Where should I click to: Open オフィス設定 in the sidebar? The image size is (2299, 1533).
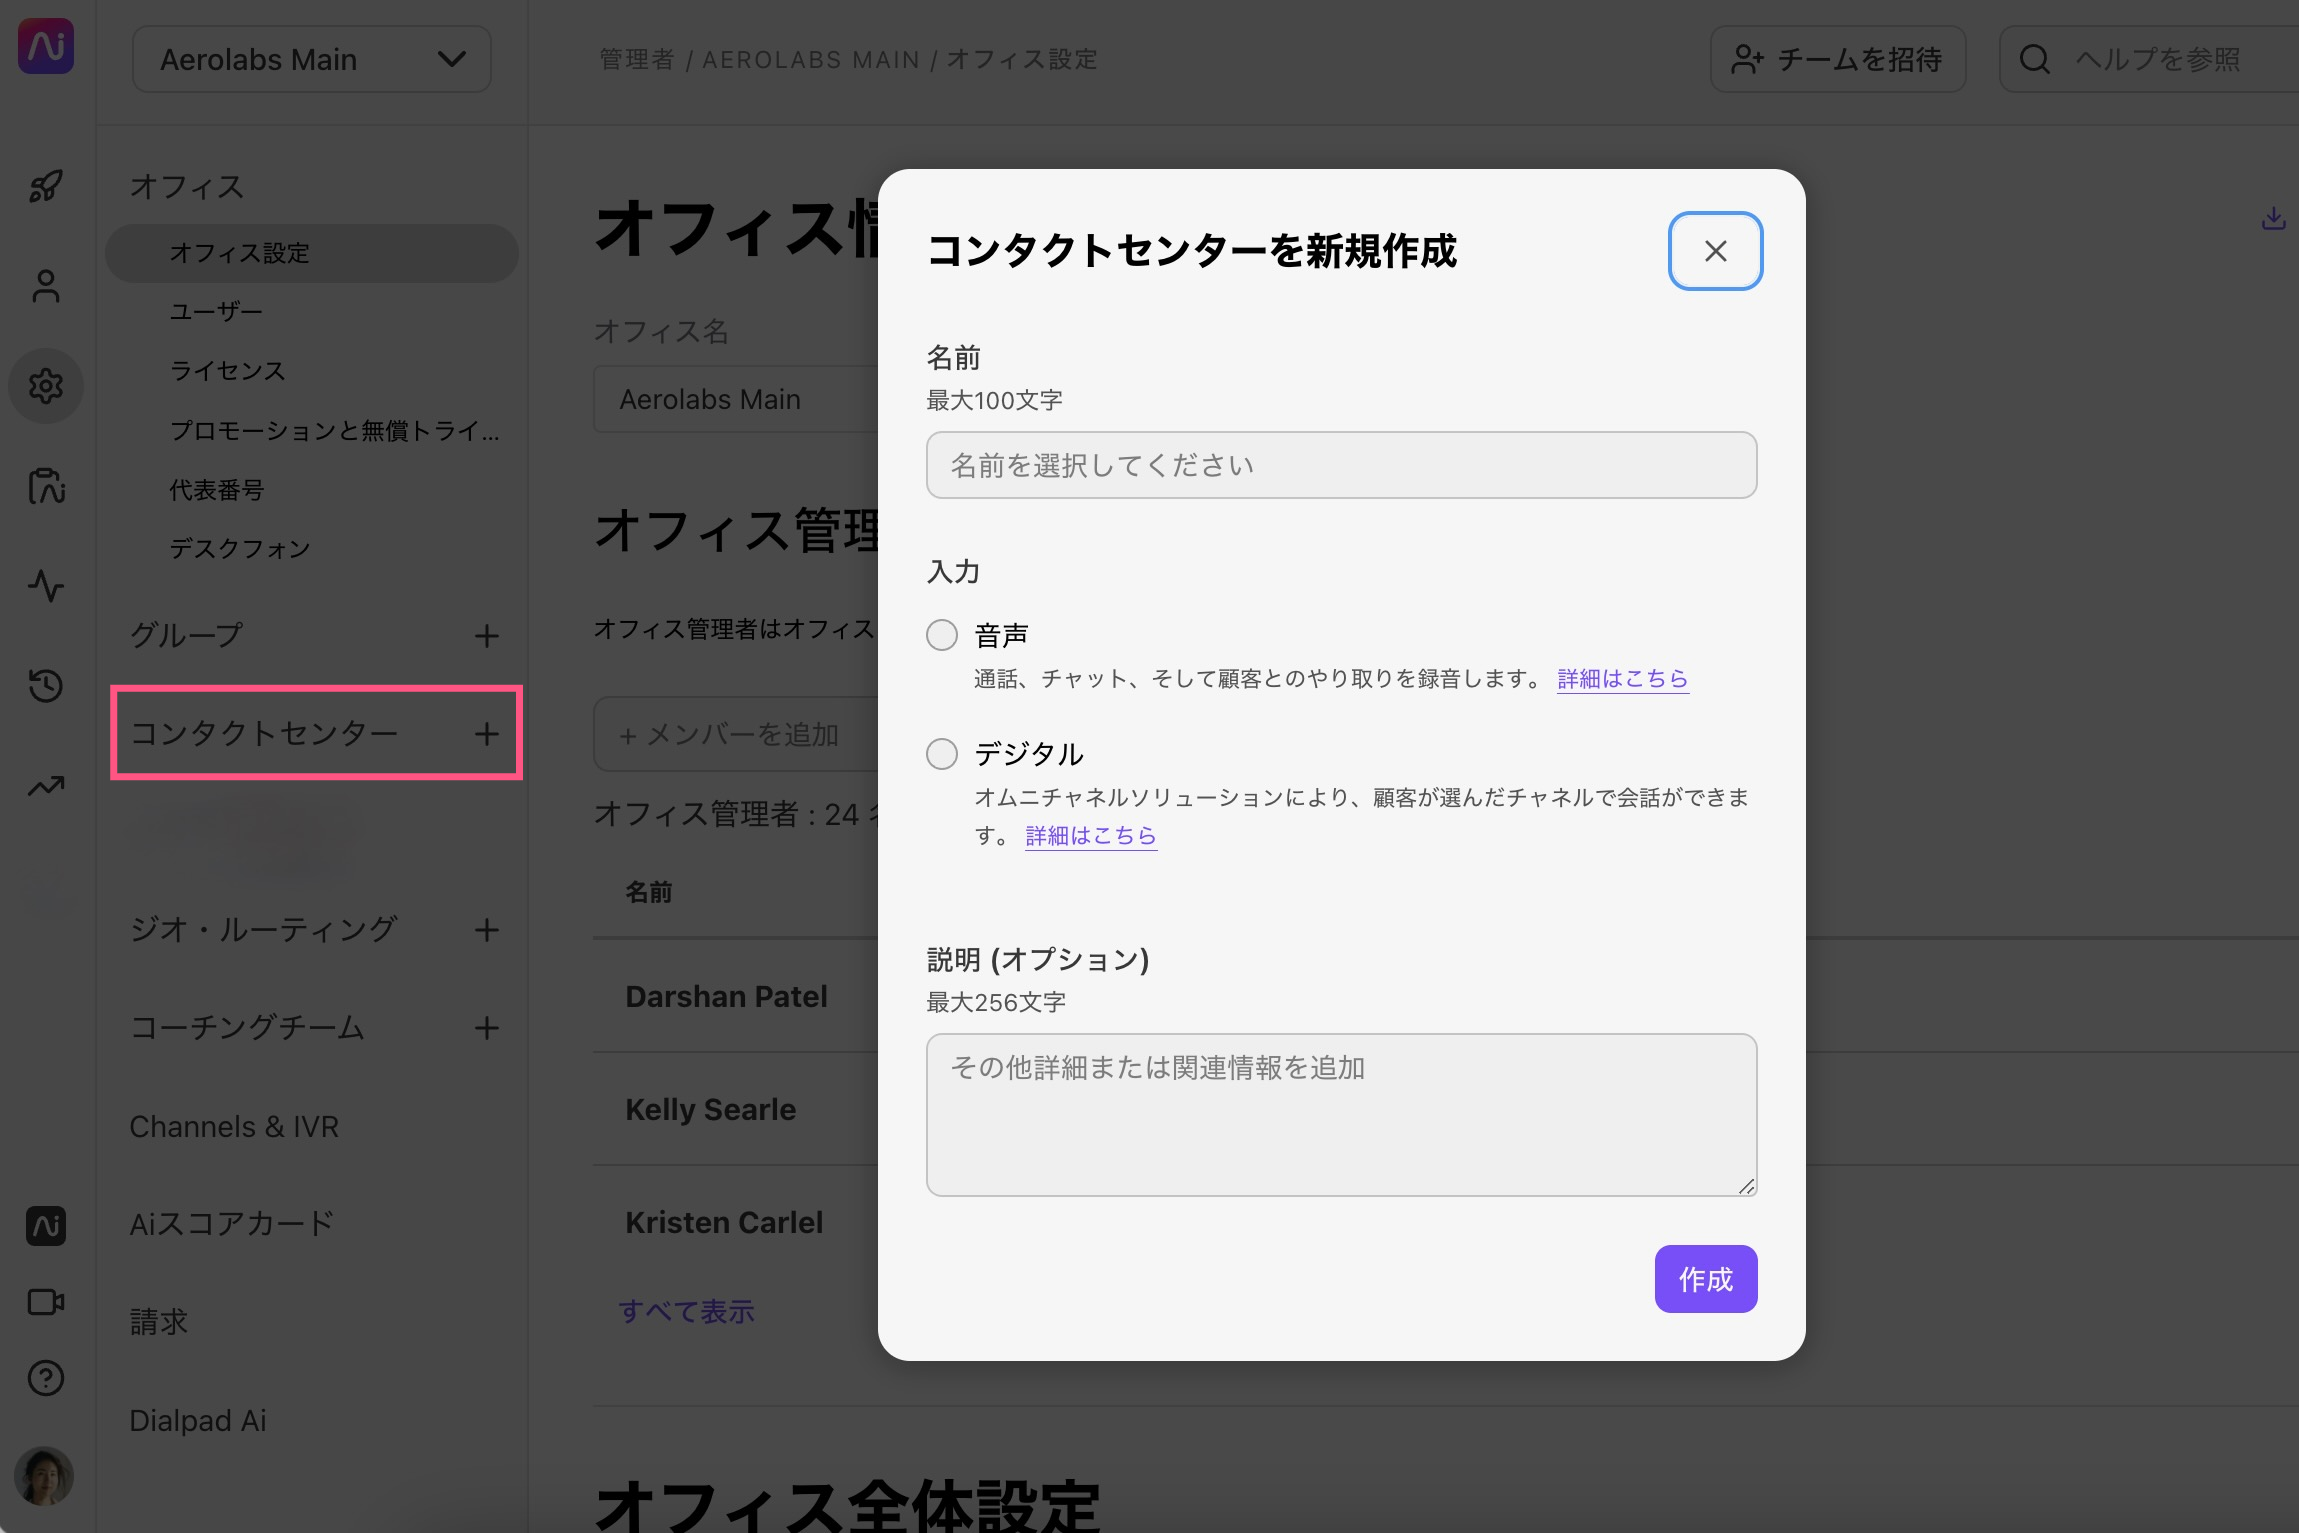pos(312,253)
